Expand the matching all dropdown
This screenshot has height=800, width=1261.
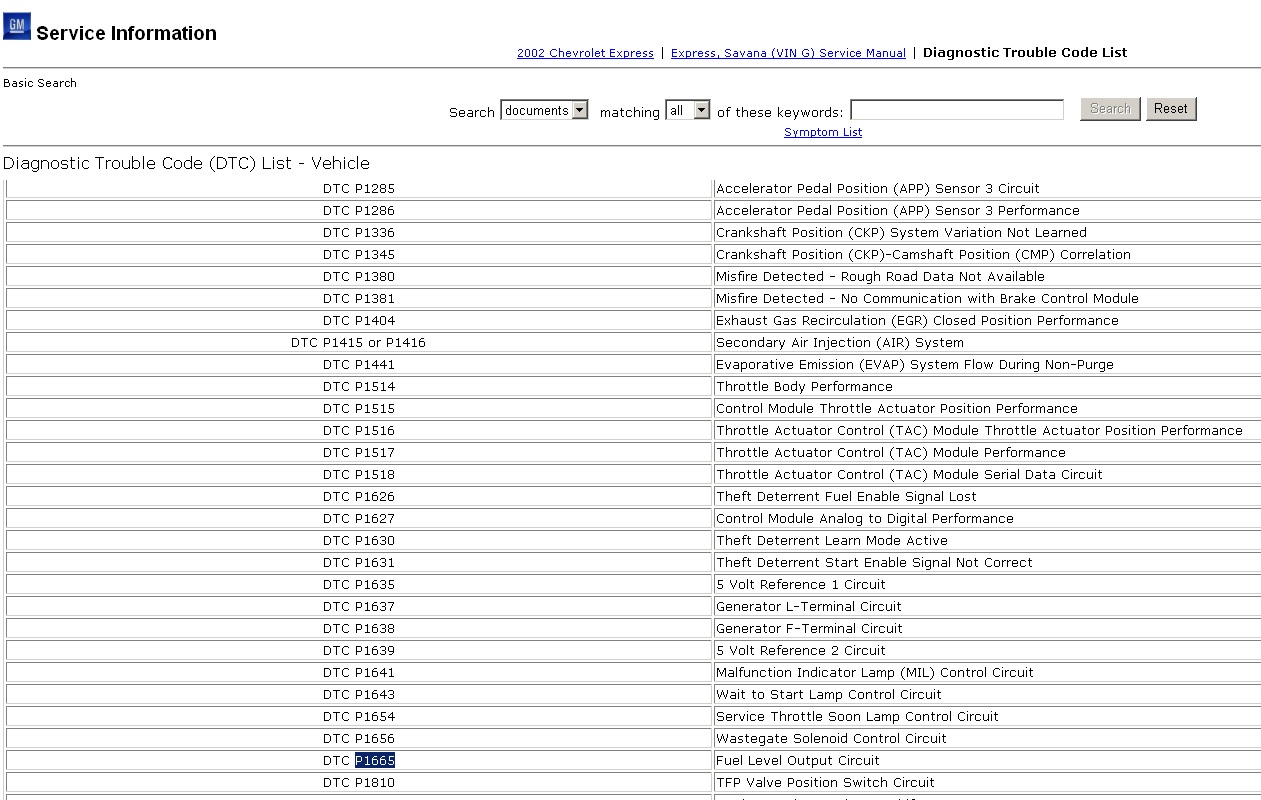tap(688, 111)
